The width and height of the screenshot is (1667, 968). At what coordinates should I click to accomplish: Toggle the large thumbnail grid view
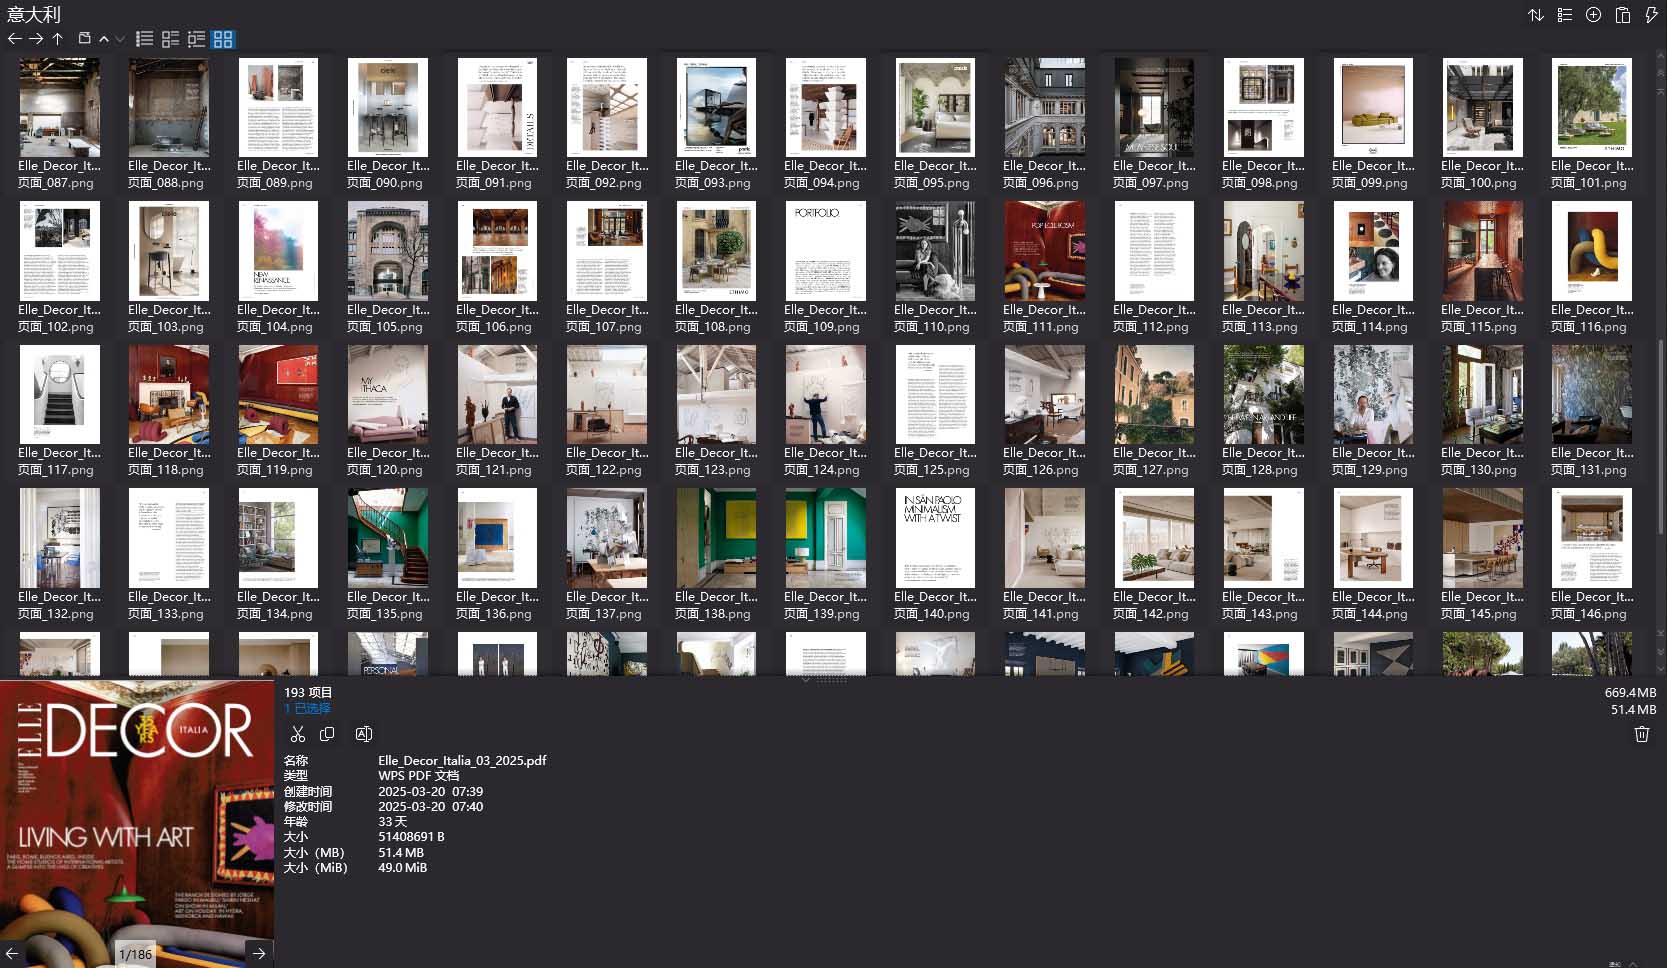tap(223, 39)
